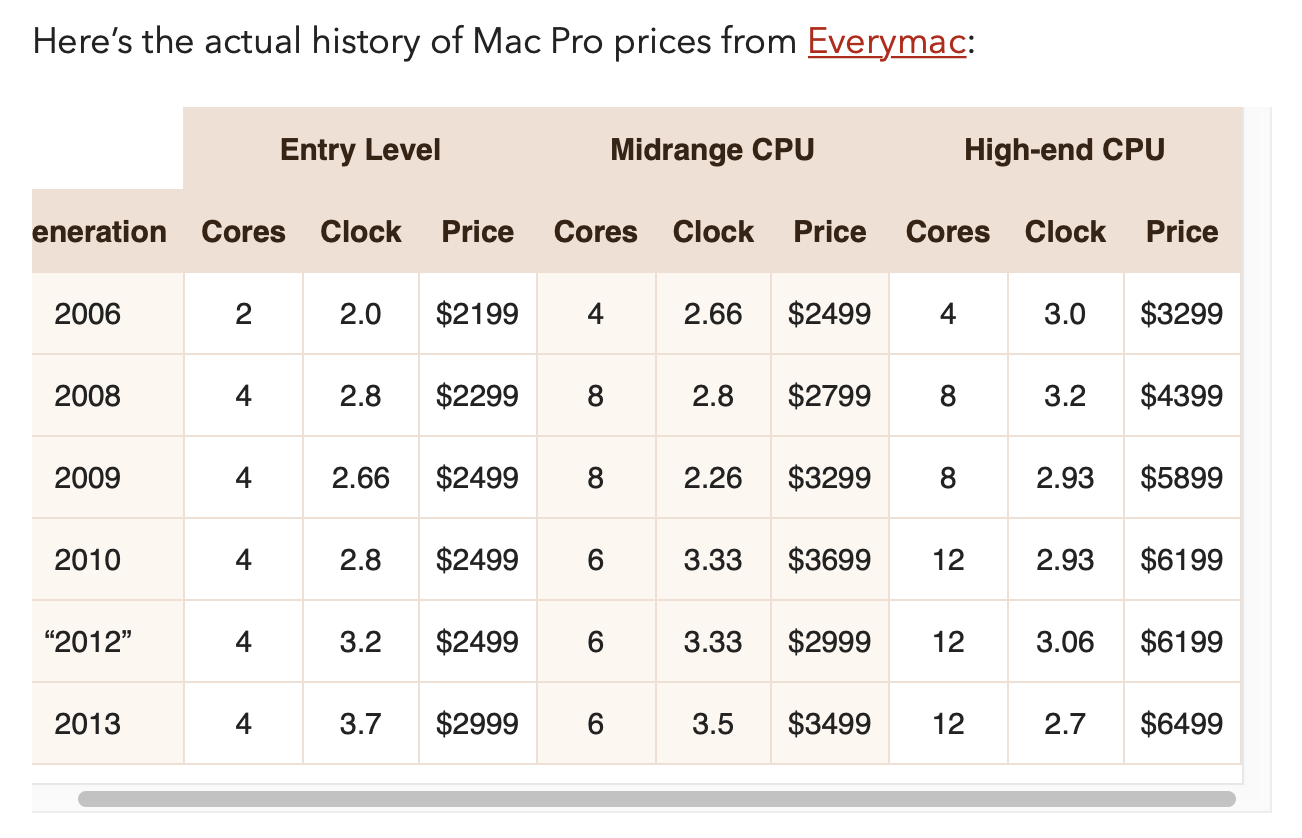Click the 2.26 clock cell in the 2009 row
The height and width of the screenshot is (838, 1302).
[713, 478]
